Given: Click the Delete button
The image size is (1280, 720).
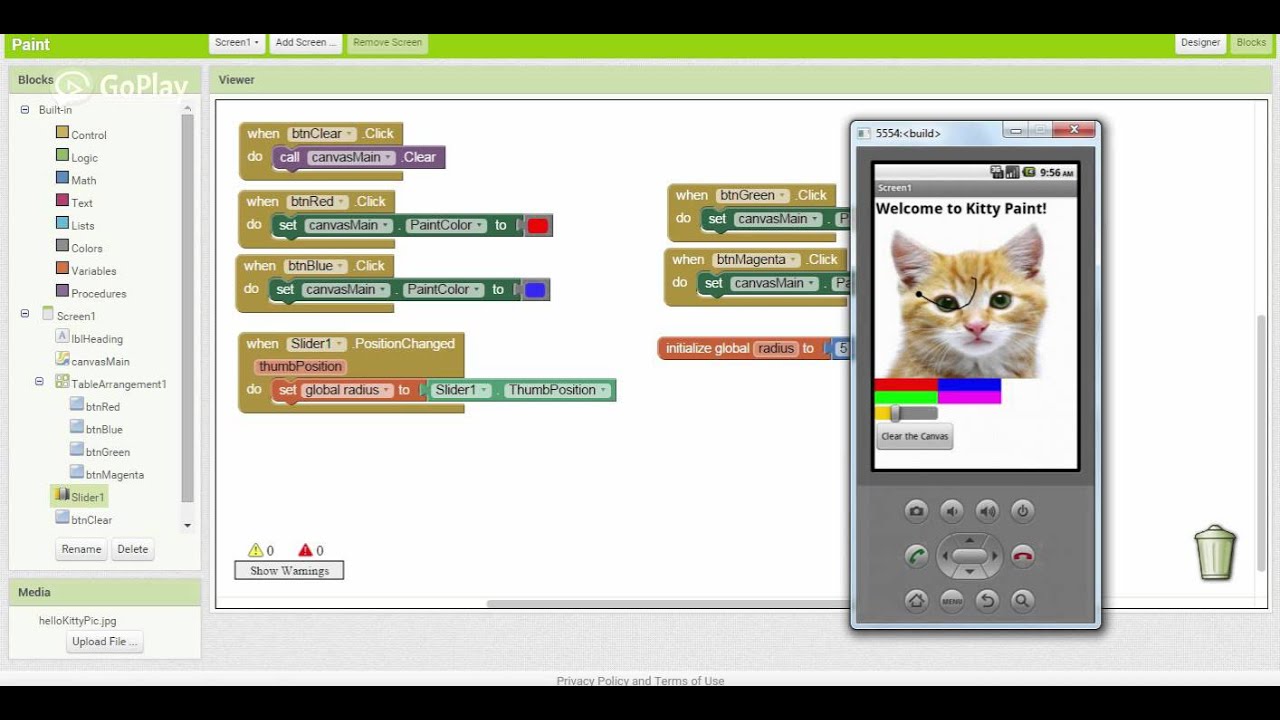Looking at the screenshot, I should pos(132,549).
